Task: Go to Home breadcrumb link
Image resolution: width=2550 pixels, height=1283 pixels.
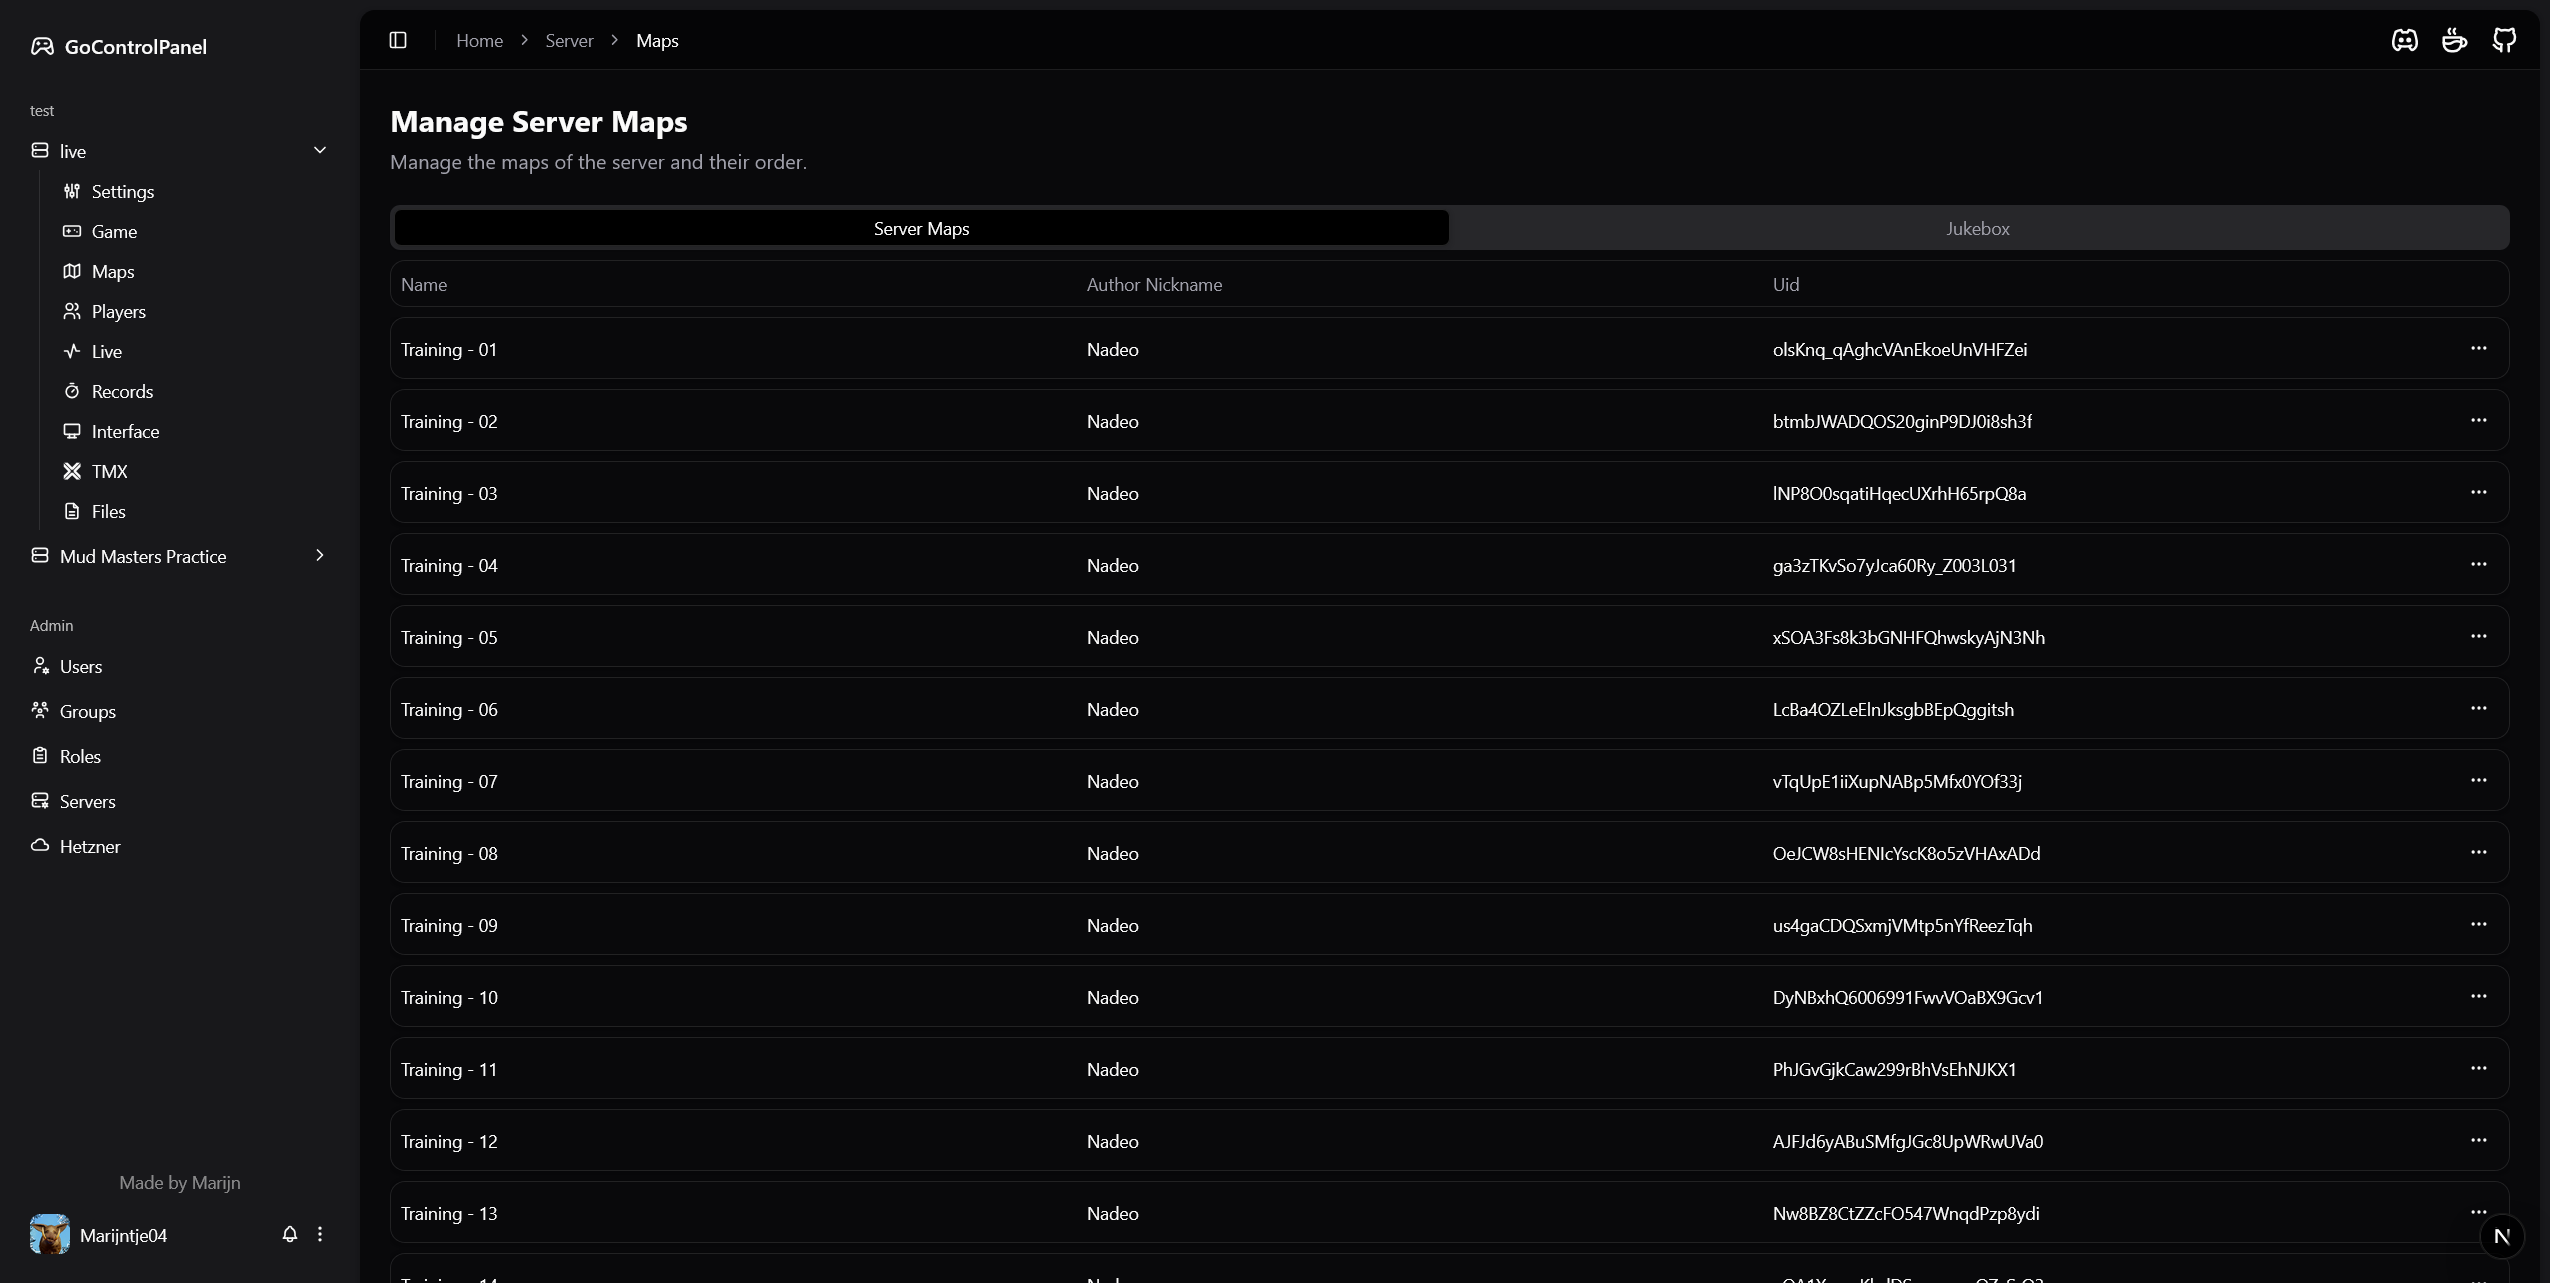Action: (x=479, y=41)
